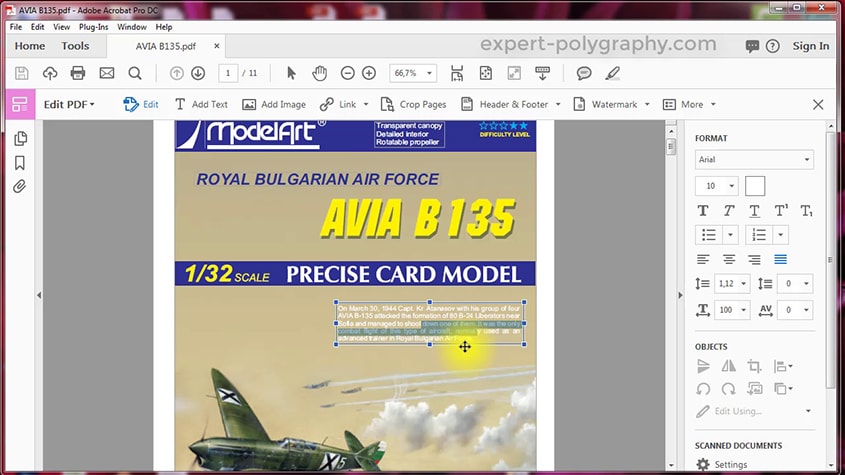The image size is (845, 475).
Task: Click Sign In
Action: pyautogui.click(x=811, y=46)
